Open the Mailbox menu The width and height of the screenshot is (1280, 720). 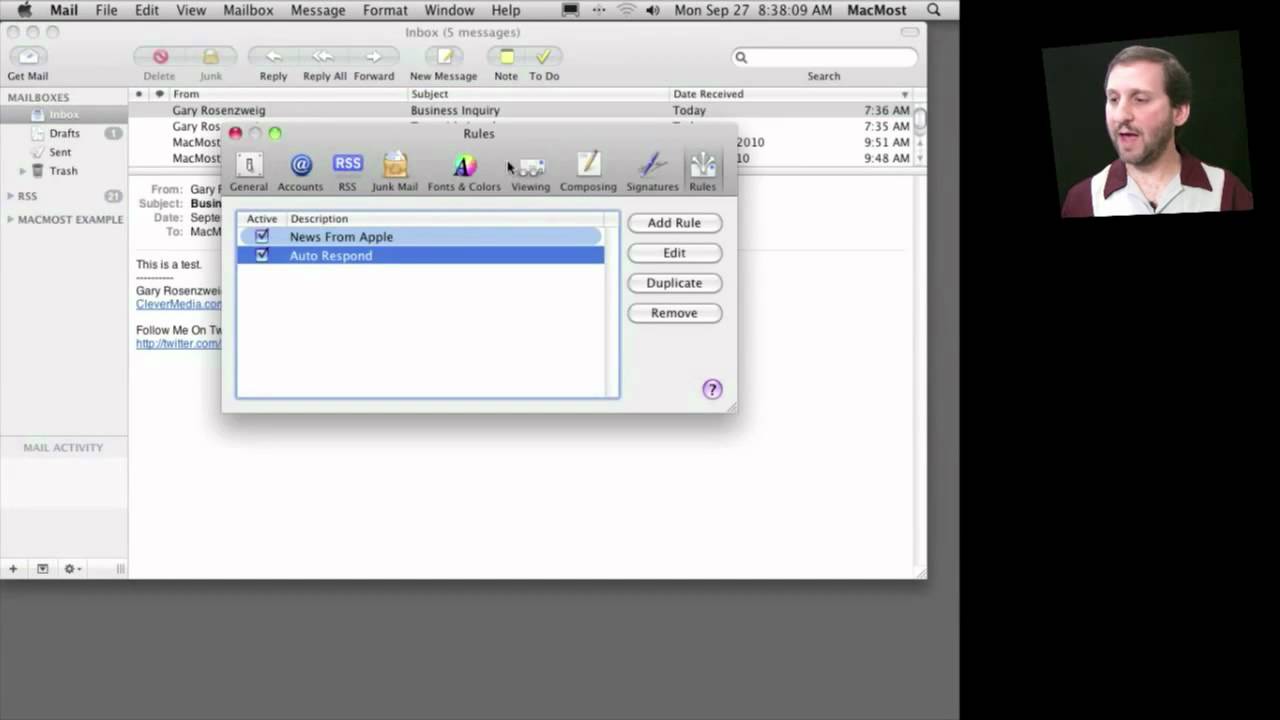(248, 10)
